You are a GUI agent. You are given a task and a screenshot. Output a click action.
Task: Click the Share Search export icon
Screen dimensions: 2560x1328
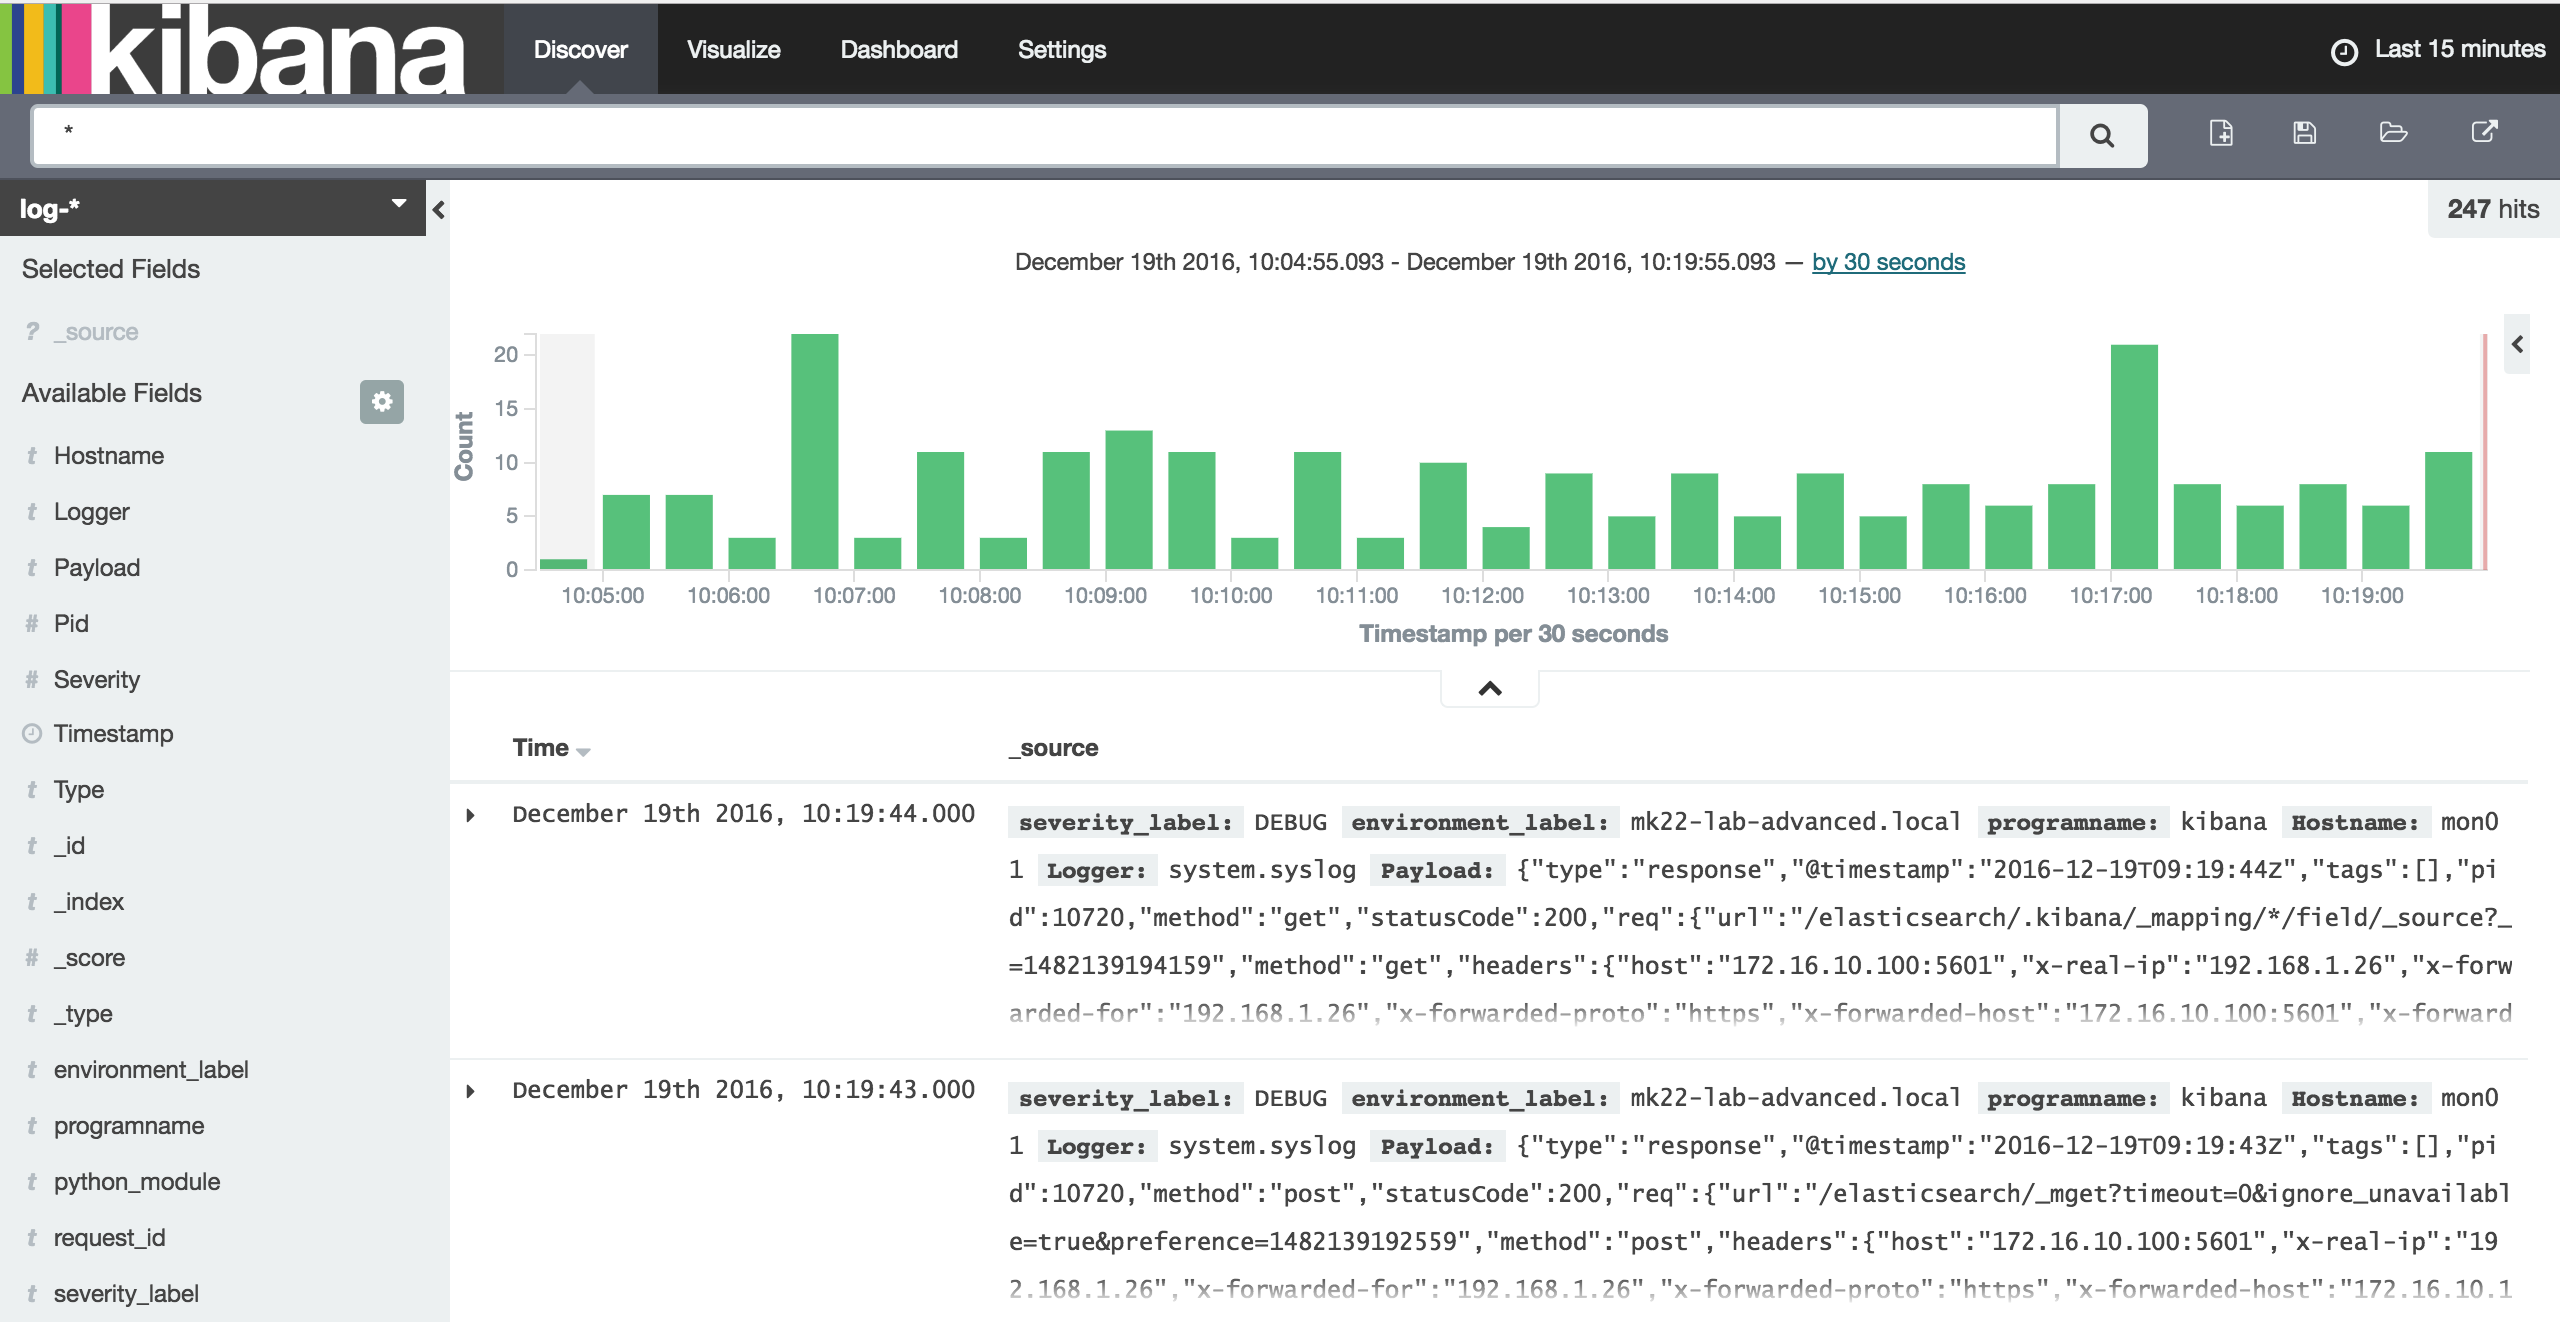2484,132
